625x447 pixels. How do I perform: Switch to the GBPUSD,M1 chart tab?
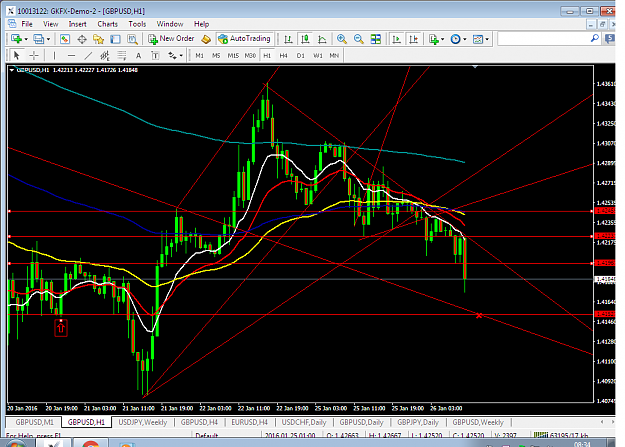click(34, 422)
